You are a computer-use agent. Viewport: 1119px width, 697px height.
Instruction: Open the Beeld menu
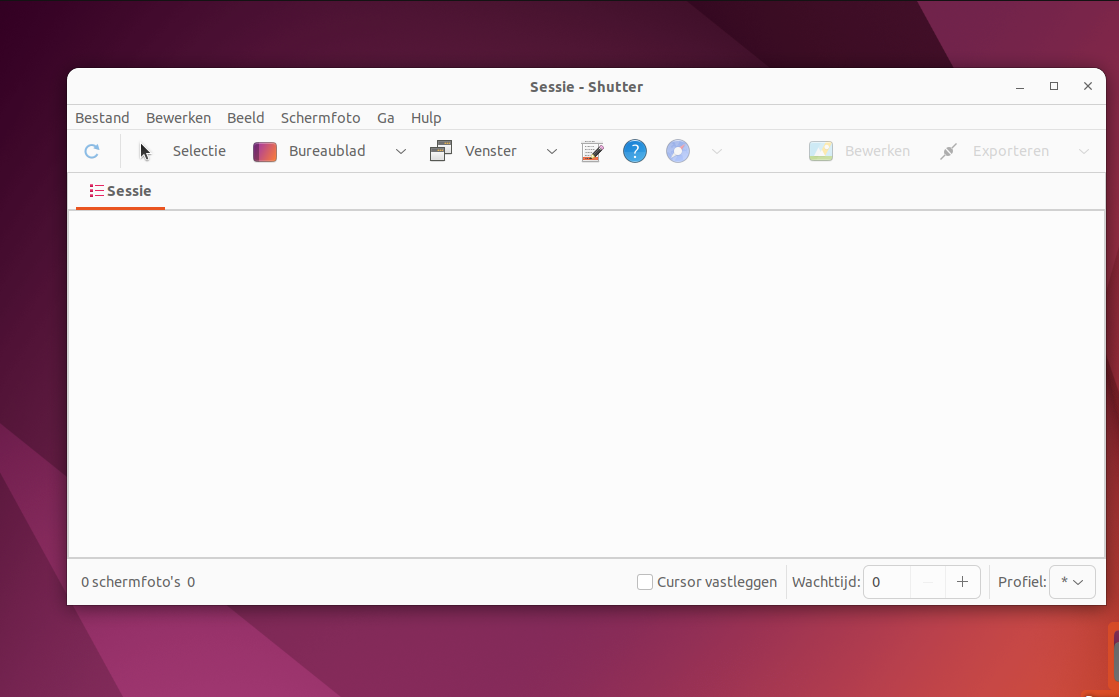pos(245,118)
